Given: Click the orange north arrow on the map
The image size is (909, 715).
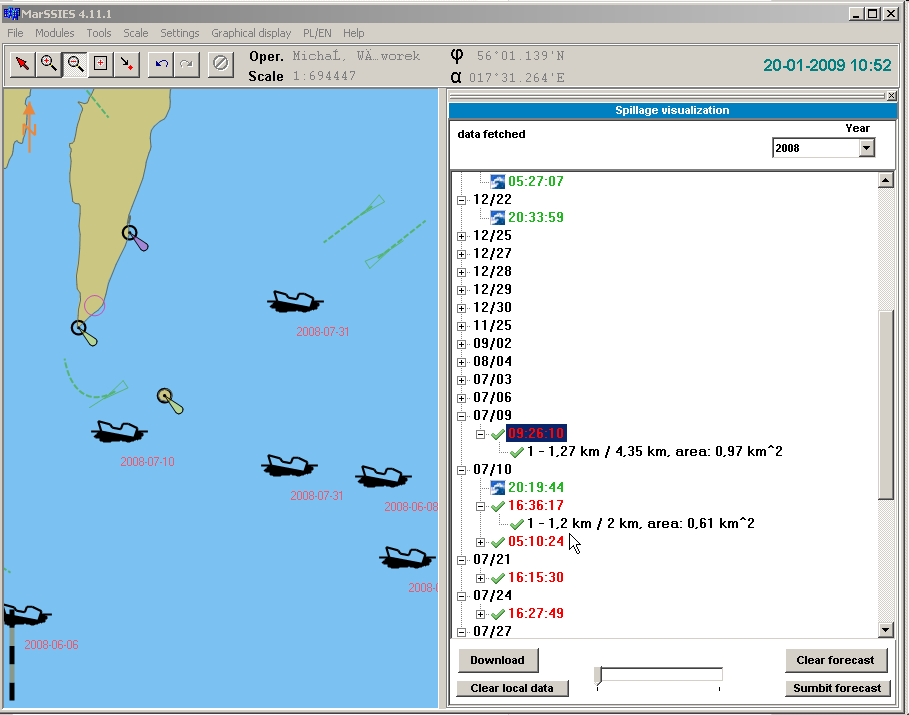Looking at the screenshot, I should 29,126.
